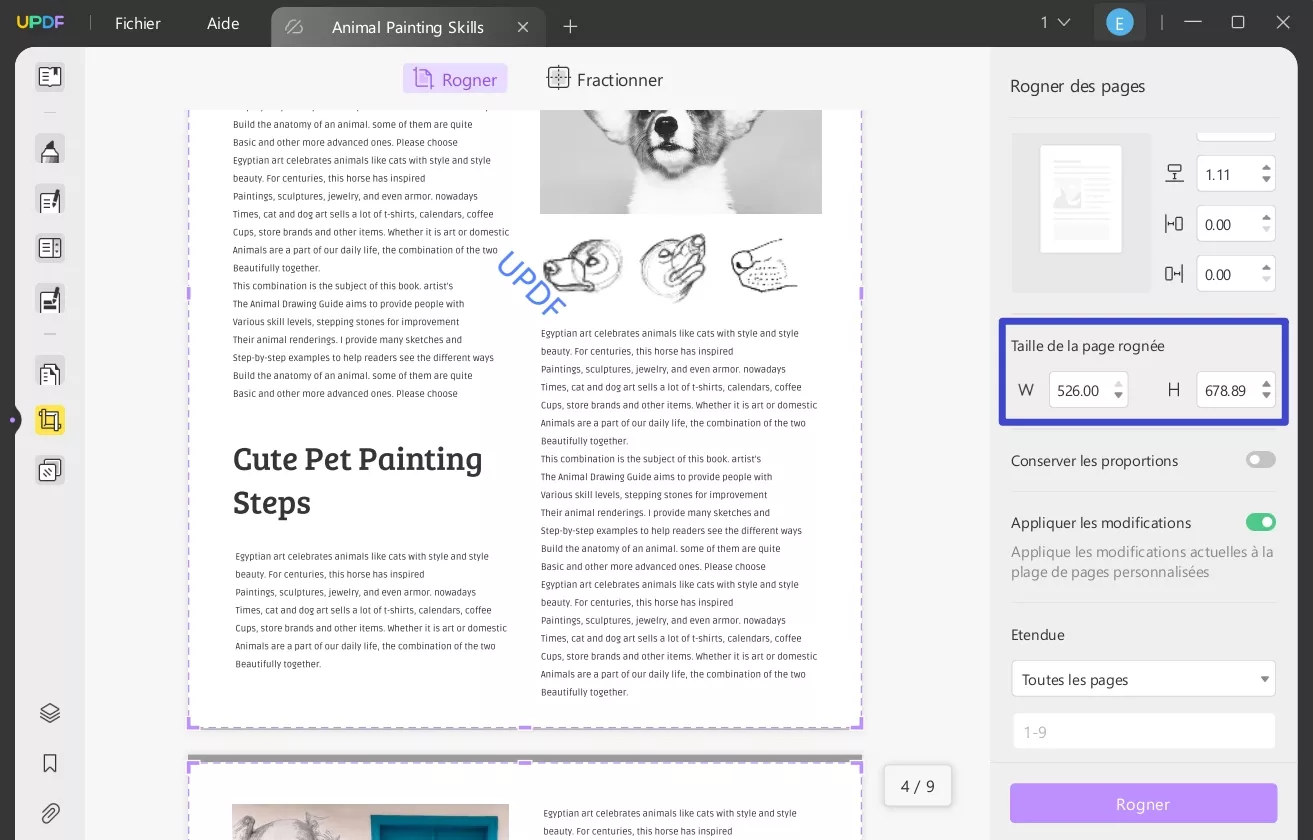Select the Comment highlighter tool in sidebar
Image resolution: width=1313 pixels, height=840 pixels.
tap(50, 150)
